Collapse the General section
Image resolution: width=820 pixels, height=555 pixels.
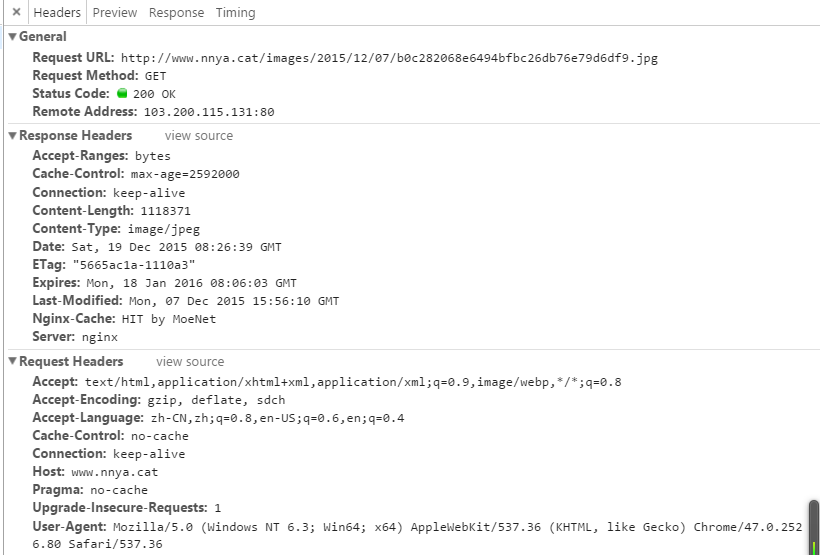13,37
